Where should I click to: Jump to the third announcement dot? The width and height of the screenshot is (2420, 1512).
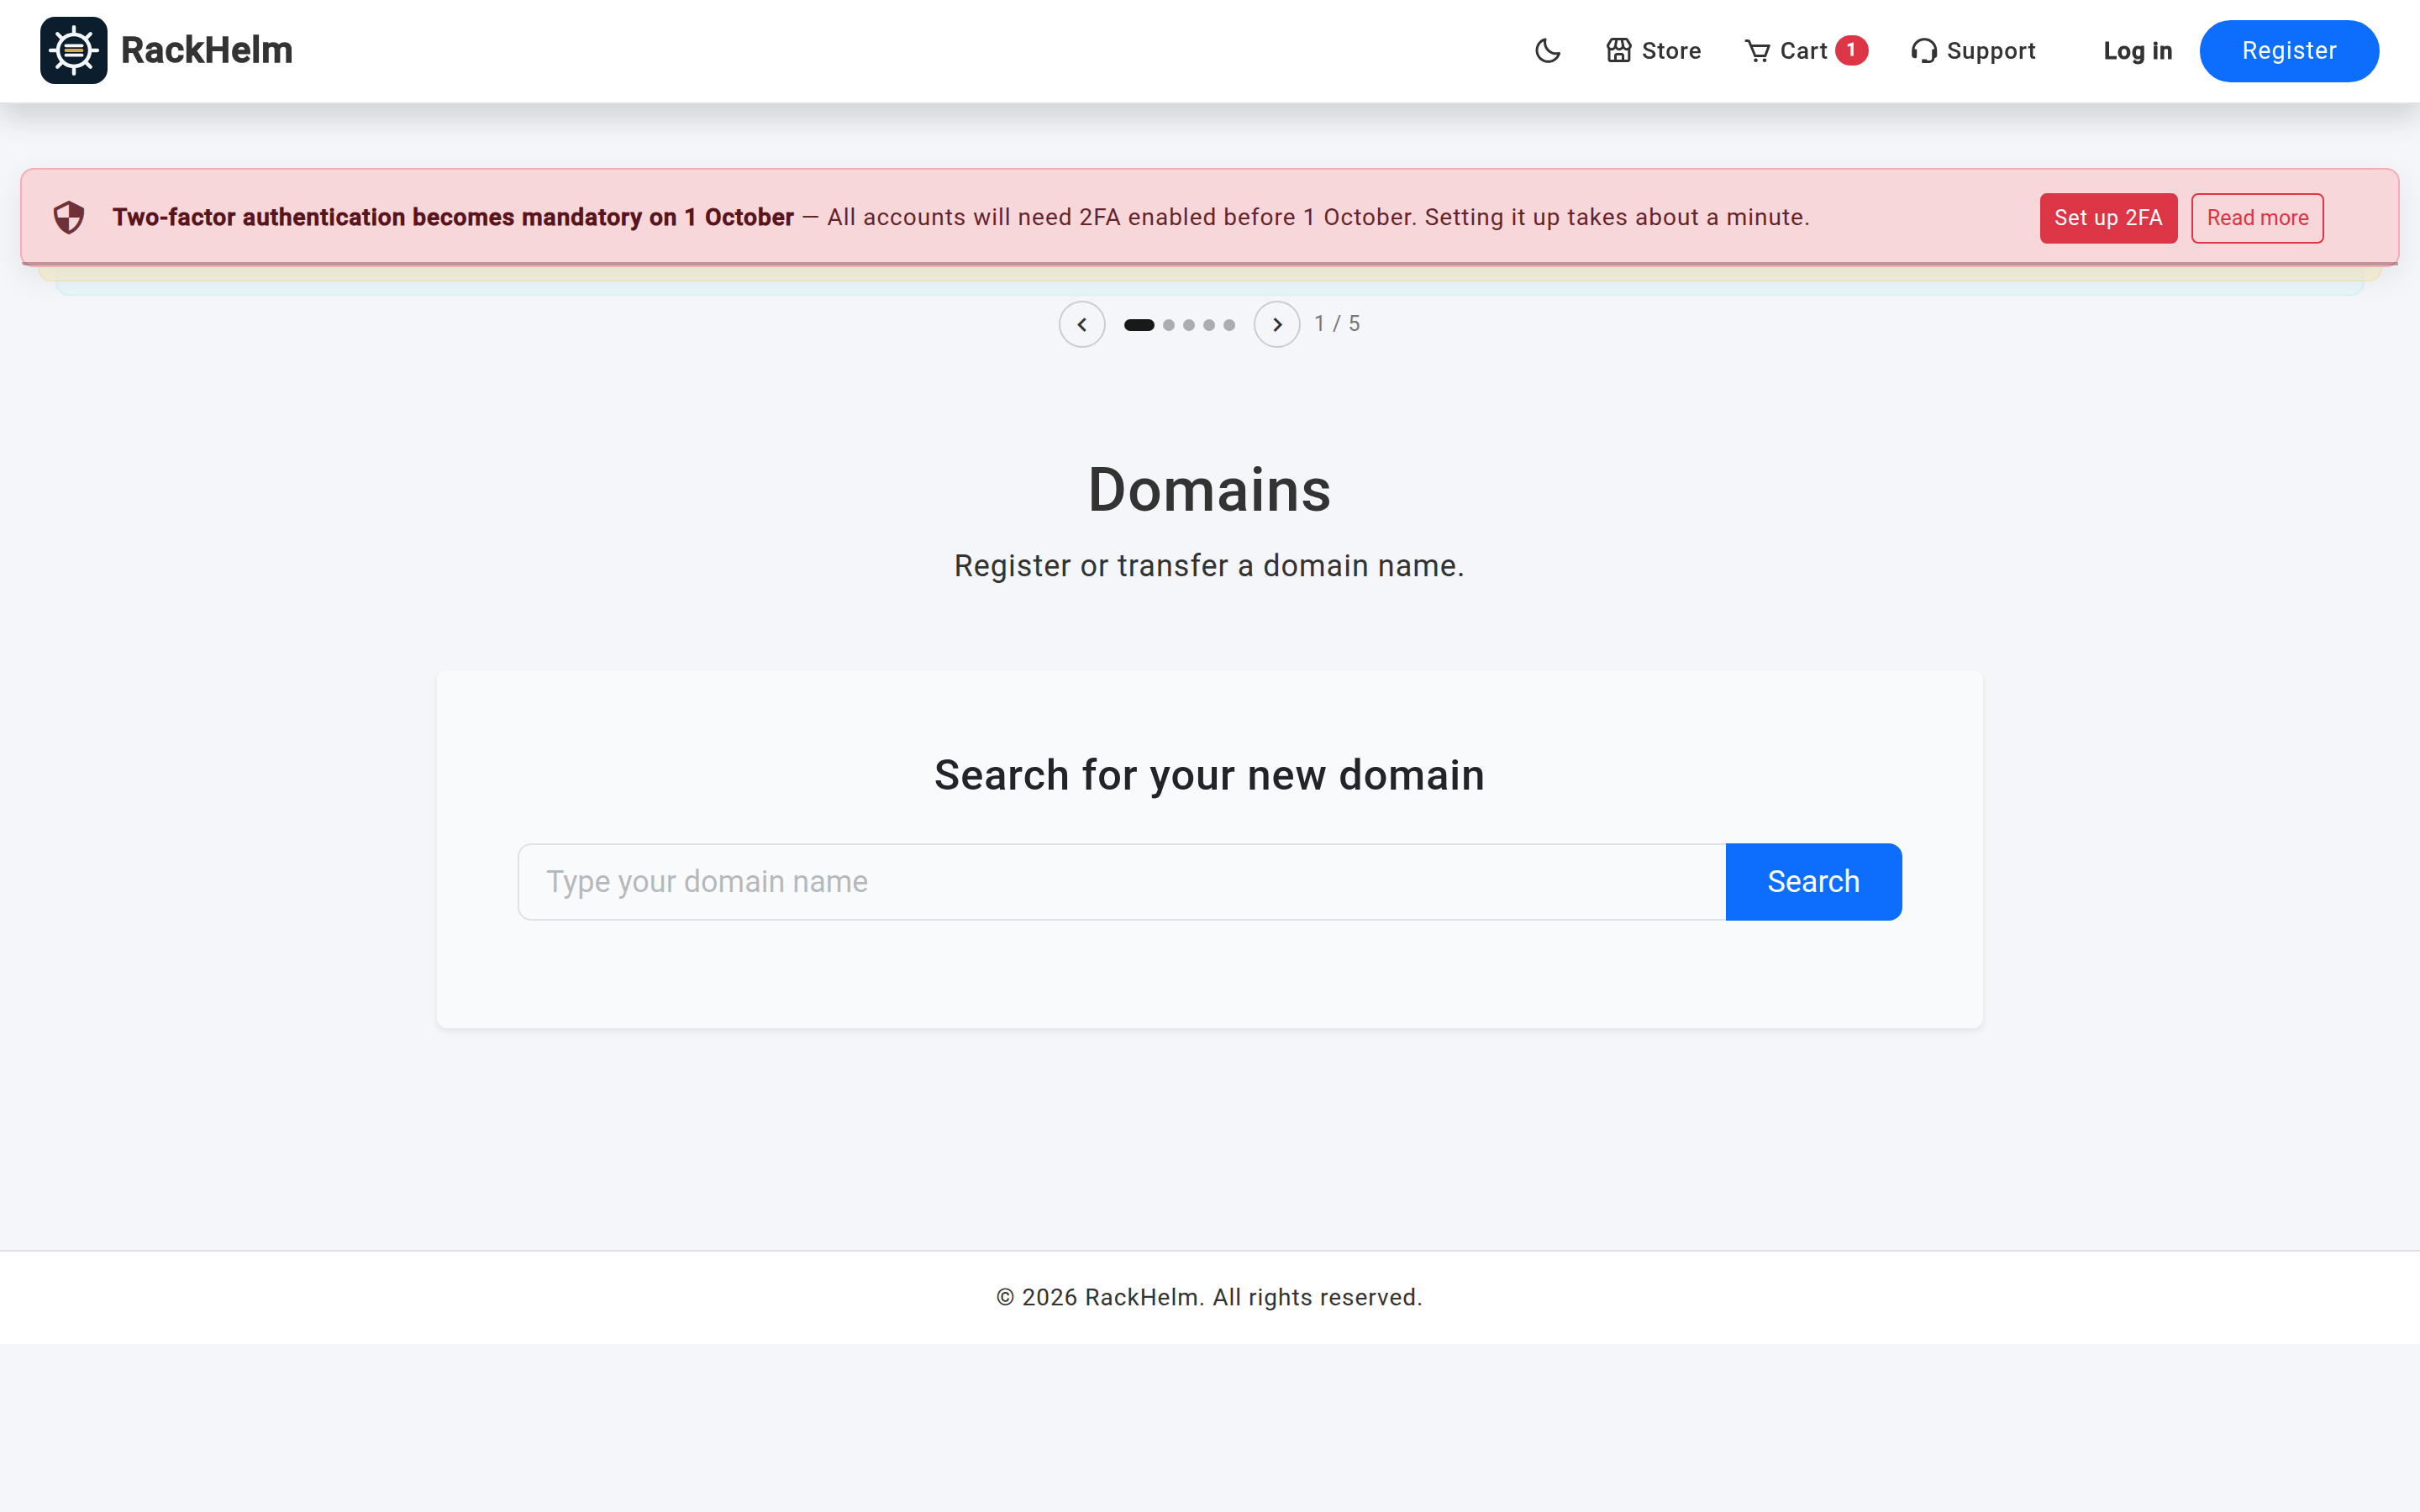1189,324
